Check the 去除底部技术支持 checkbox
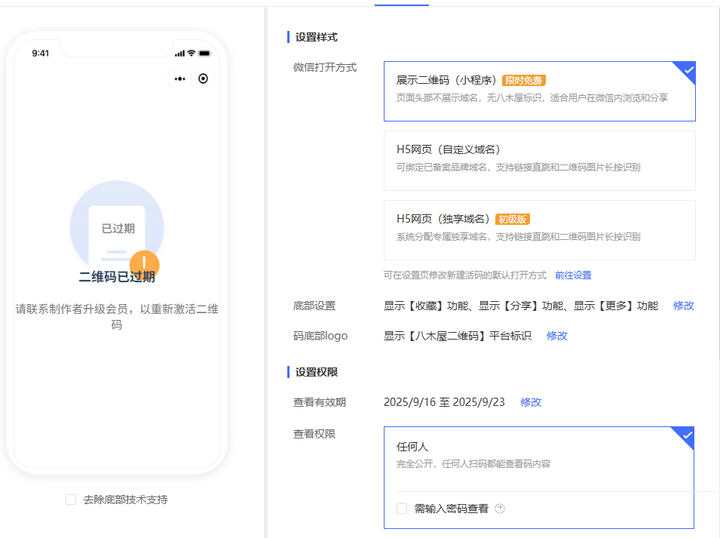This screenshot has height=538, width=720. 71,499
